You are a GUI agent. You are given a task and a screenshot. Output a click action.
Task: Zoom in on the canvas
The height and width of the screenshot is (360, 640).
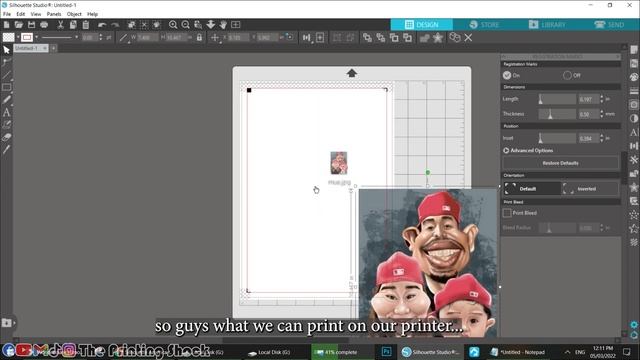click(x=173, y=25)
